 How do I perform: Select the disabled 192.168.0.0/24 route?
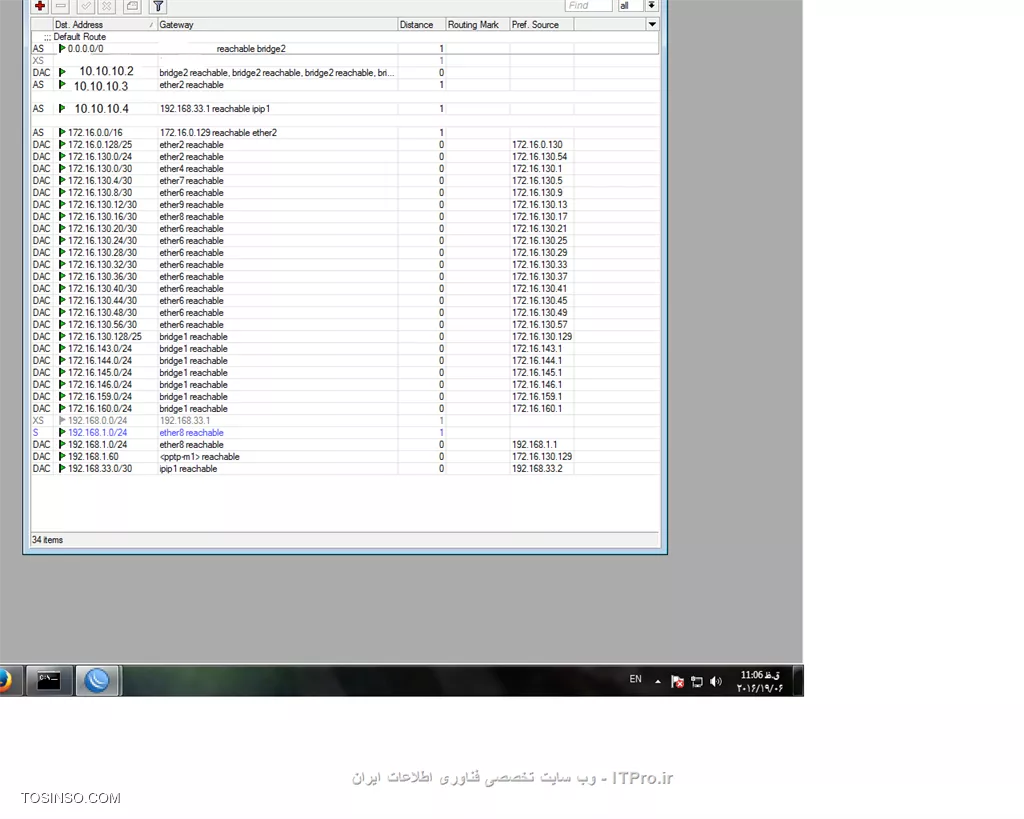coord(345,421)
